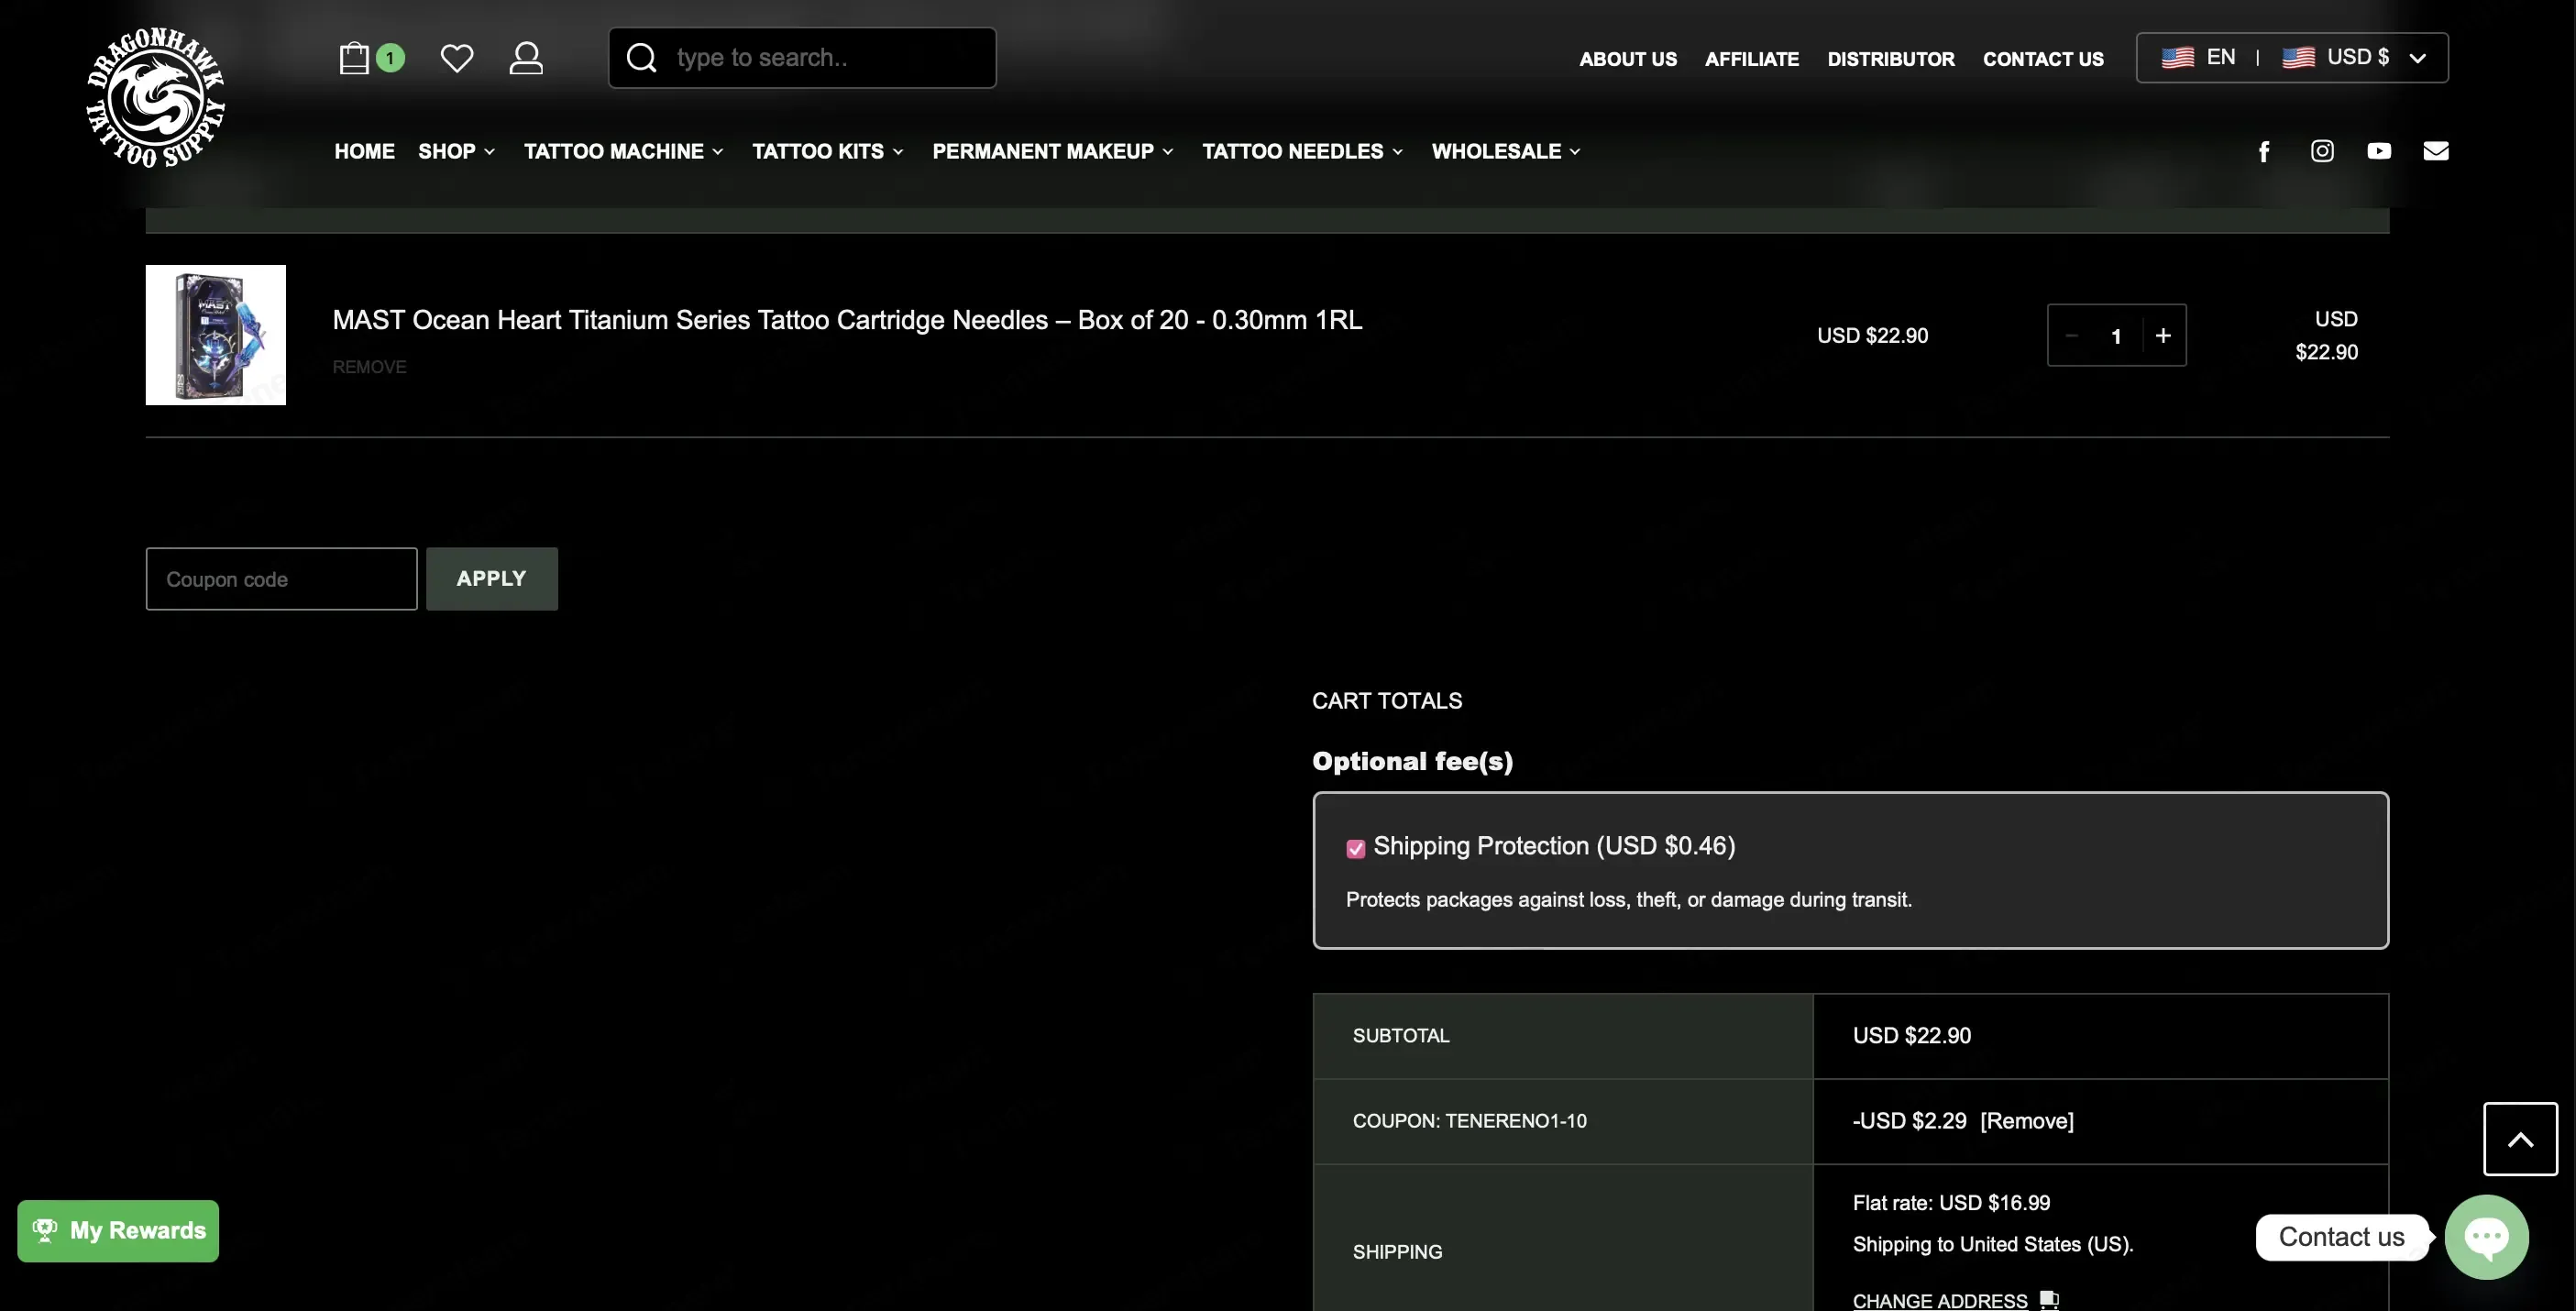Open the CONTACT US page
The height and width of the screenshot is (1311, 2576).
coord(2043,59)
